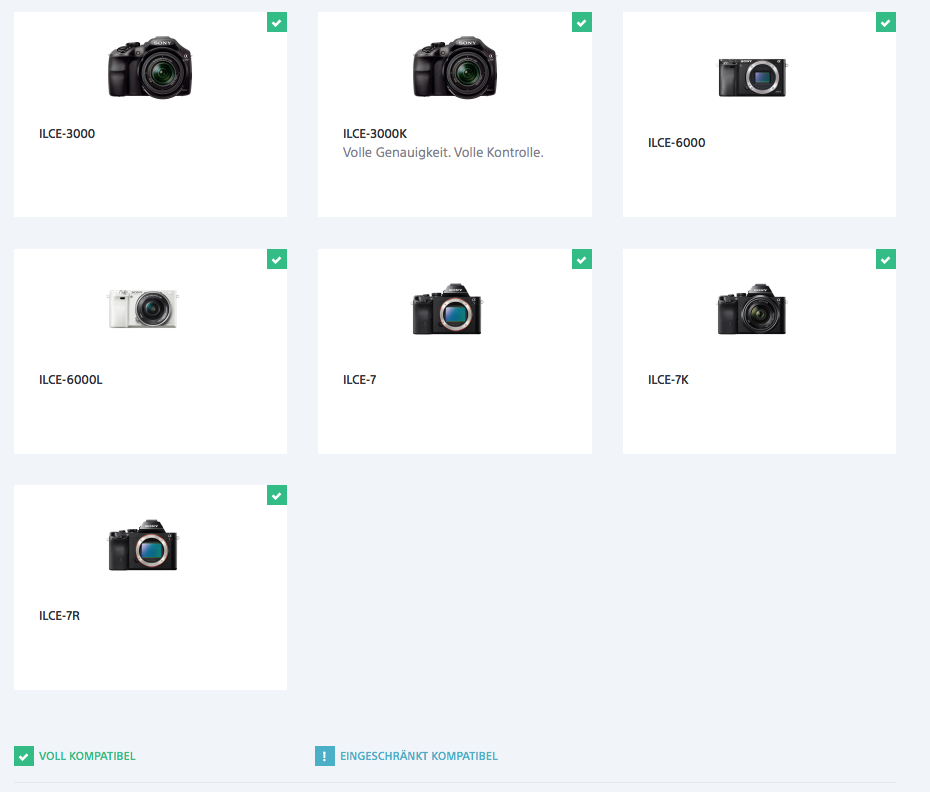Open the ILCE-7K product name link
This screenshot has width=930, height=792.
(668, 380)
